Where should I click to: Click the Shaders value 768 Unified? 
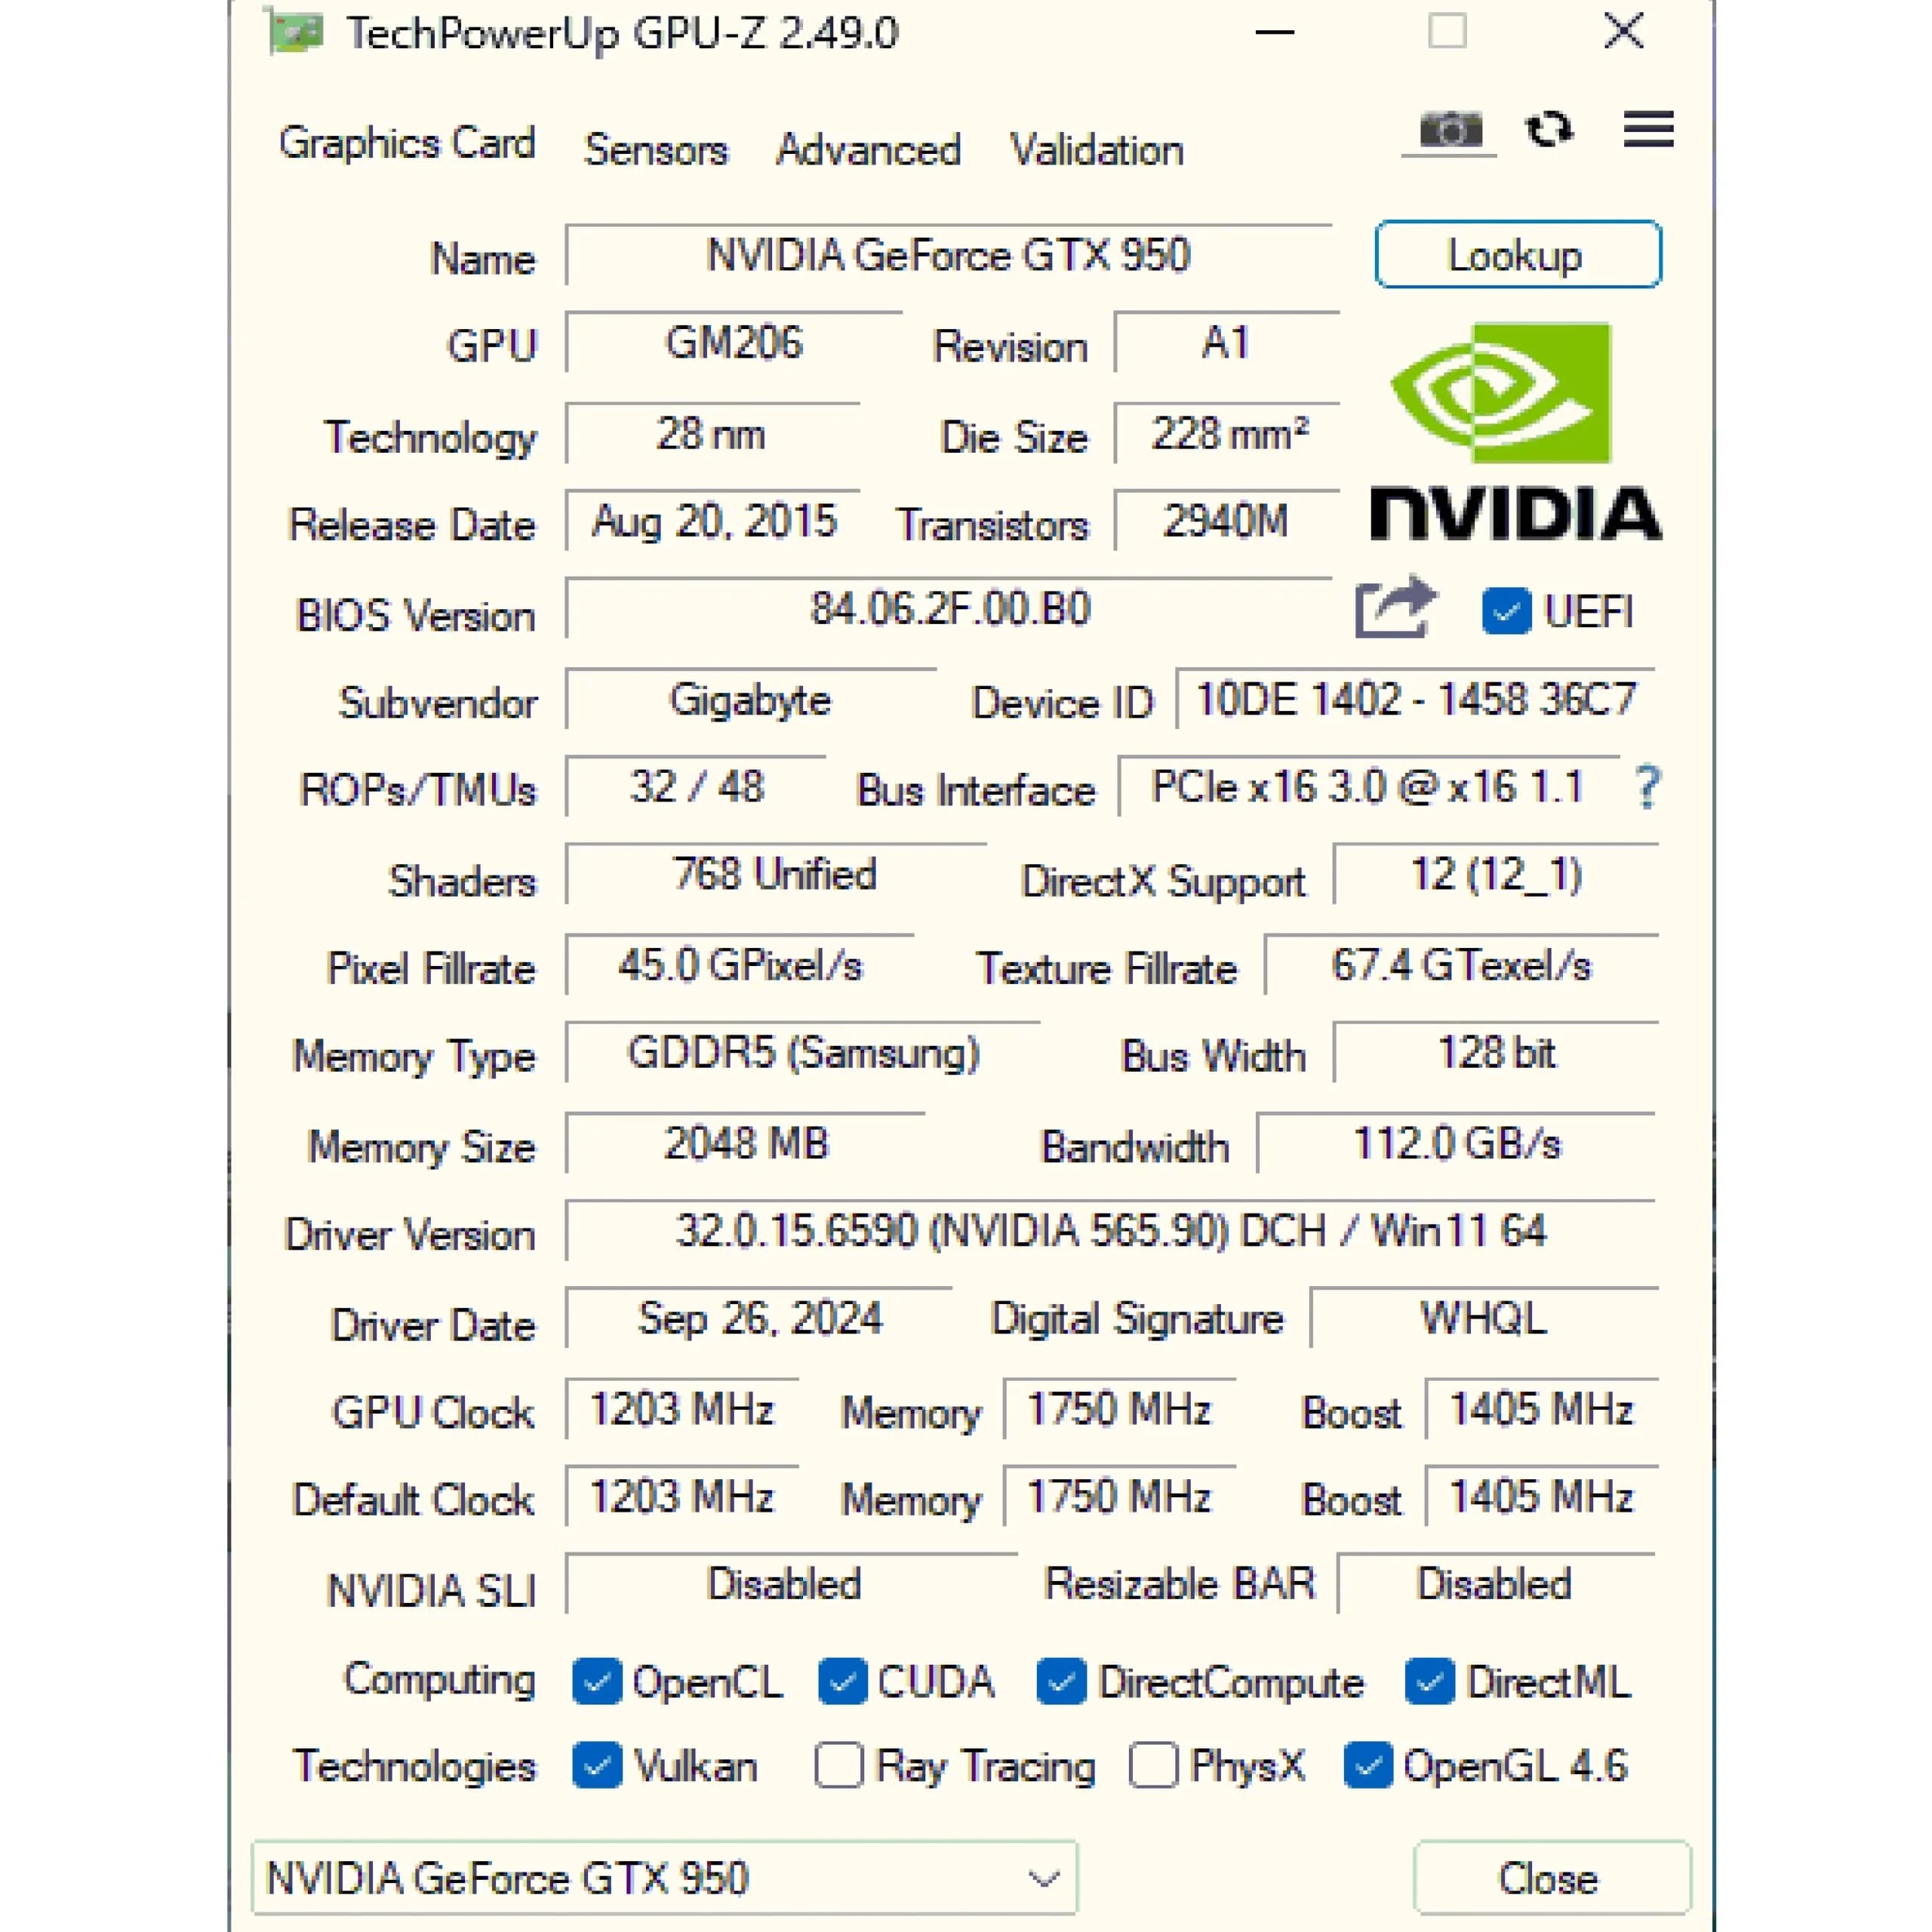[x=775, y=875]
